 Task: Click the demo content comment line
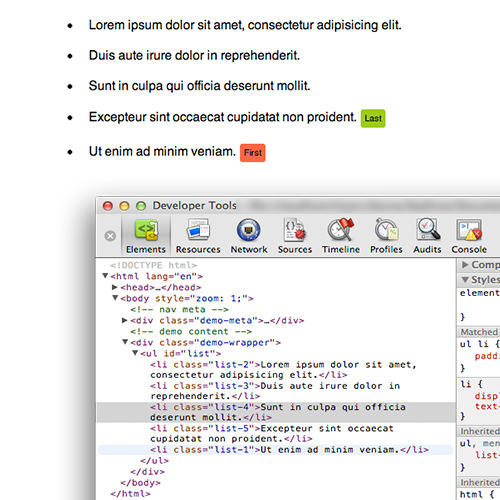coord(191,332)
